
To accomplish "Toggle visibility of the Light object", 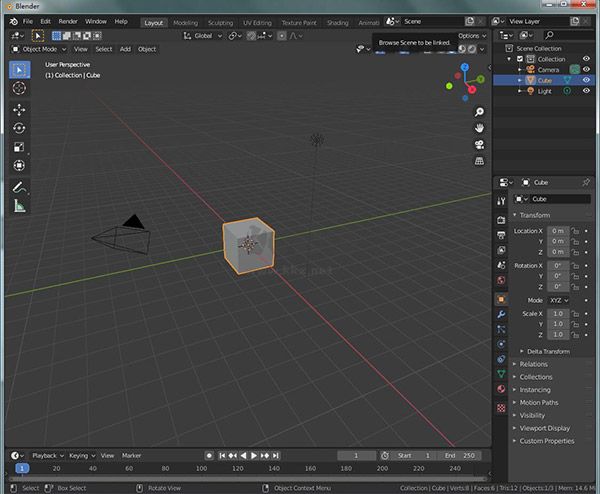I will (x=586, y=91).
